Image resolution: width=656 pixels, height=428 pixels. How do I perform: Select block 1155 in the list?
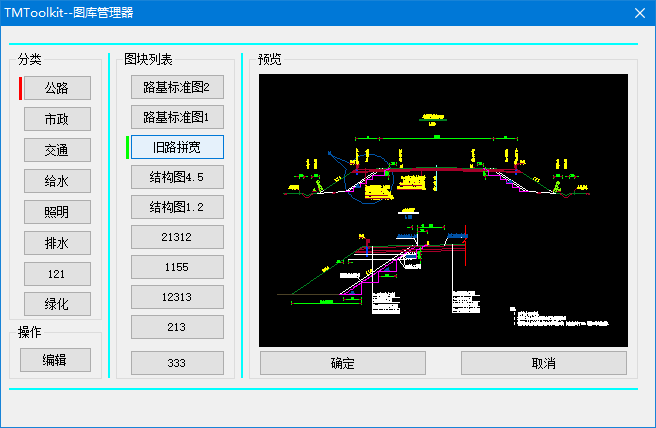coord(177,267)
